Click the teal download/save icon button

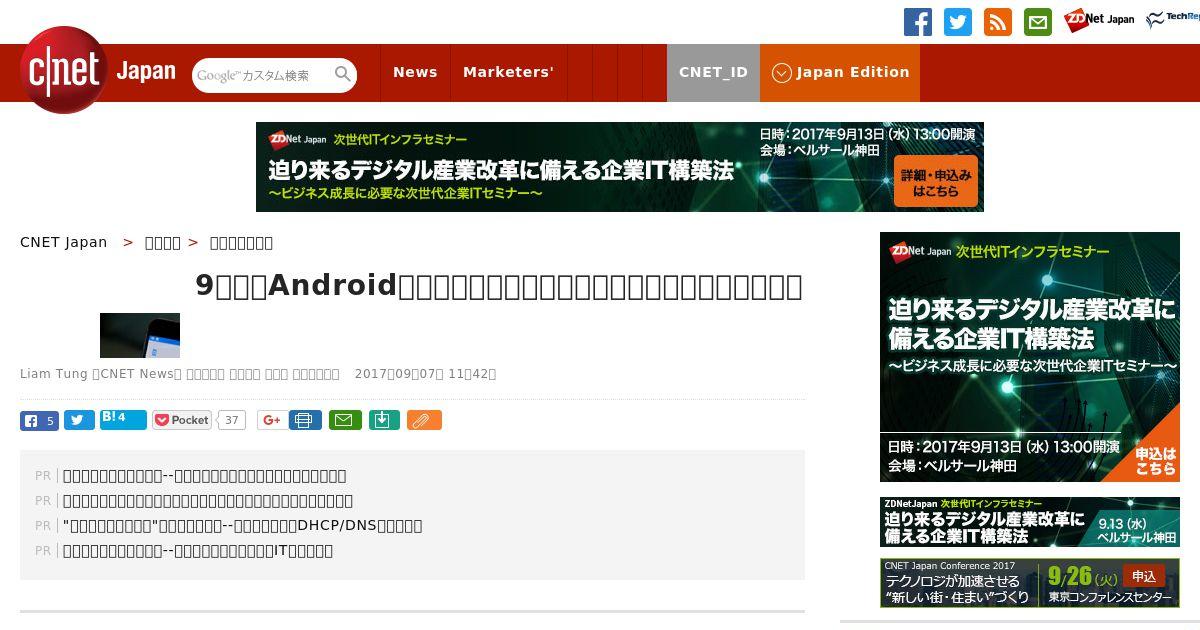point(384,420)
